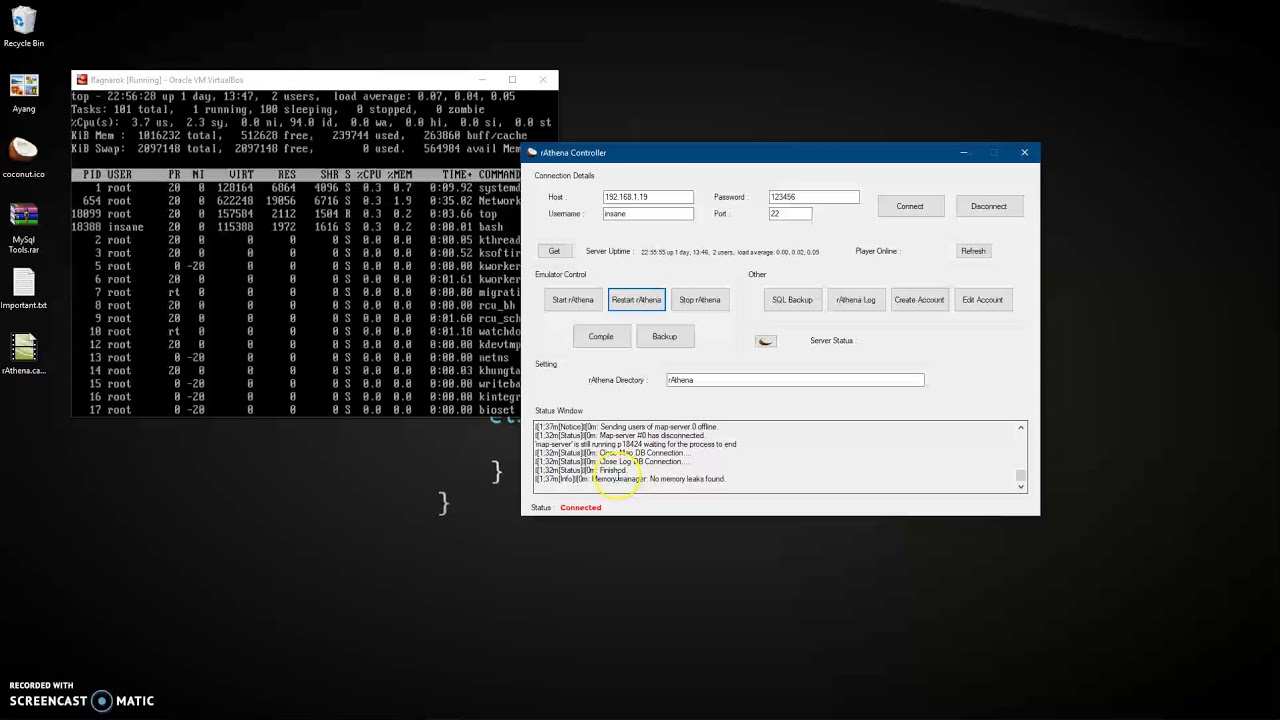The width and height of the screenshot is (1280, 720).
Task: Click the rAthena Controller title bar text
Action: 574,153
